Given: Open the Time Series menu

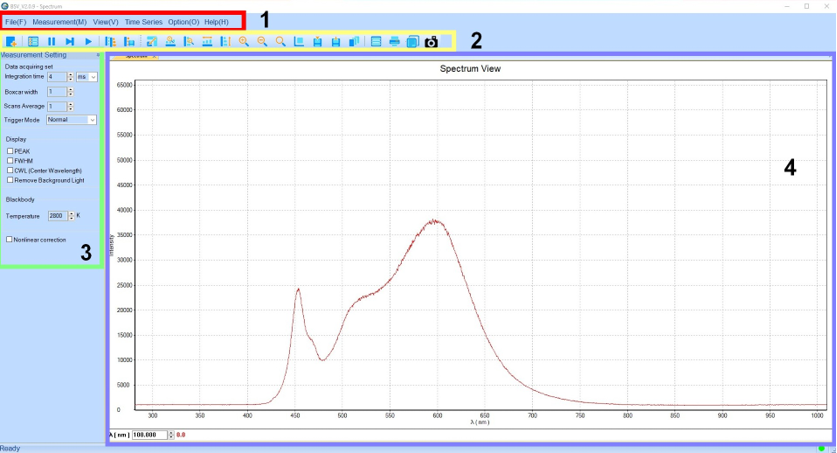Looking at the screenshot, I should pos(143,22).
